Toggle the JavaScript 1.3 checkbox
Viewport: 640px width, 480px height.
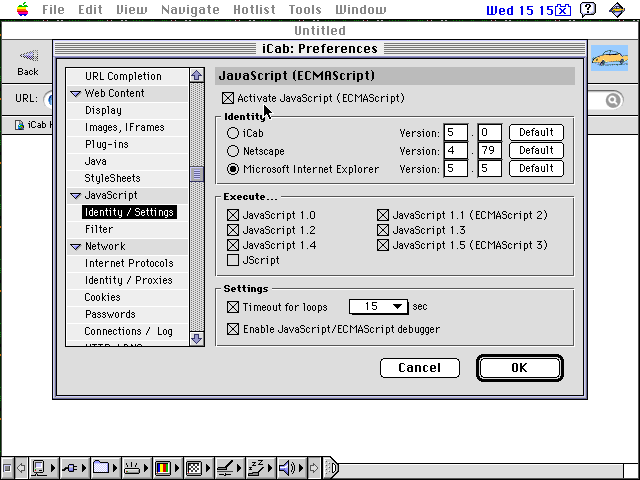pos(383,230)
